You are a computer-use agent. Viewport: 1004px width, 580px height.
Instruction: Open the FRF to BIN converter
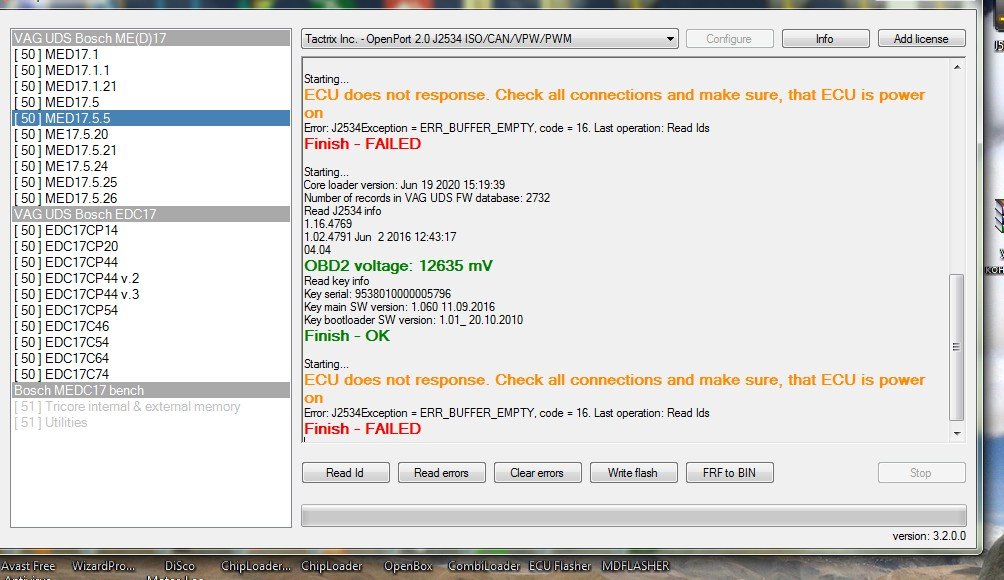pos(730,473)
